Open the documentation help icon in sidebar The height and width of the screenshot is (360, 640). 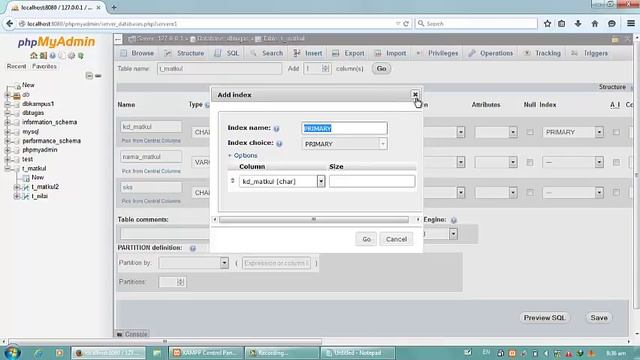click(53, 56)
